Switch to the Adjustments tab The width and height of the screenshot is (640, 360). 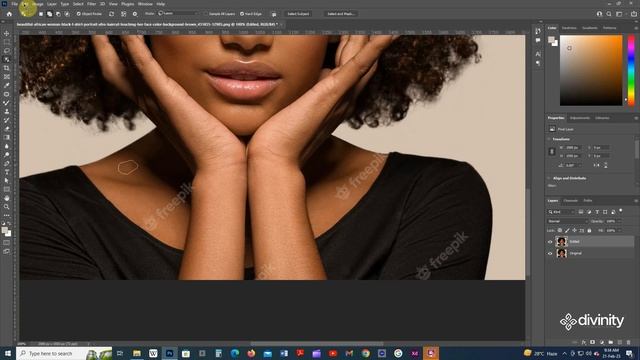(580, 118)
